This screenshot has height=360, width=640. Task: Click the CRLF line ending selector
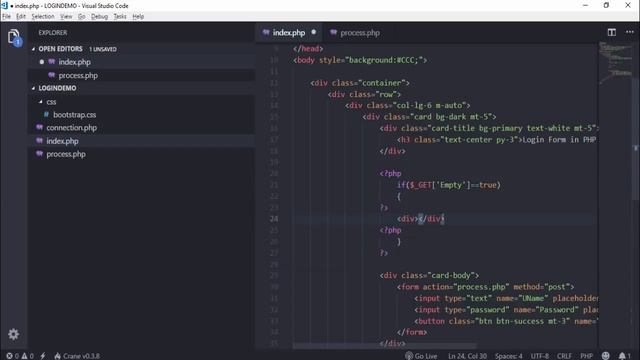point(564,356)
